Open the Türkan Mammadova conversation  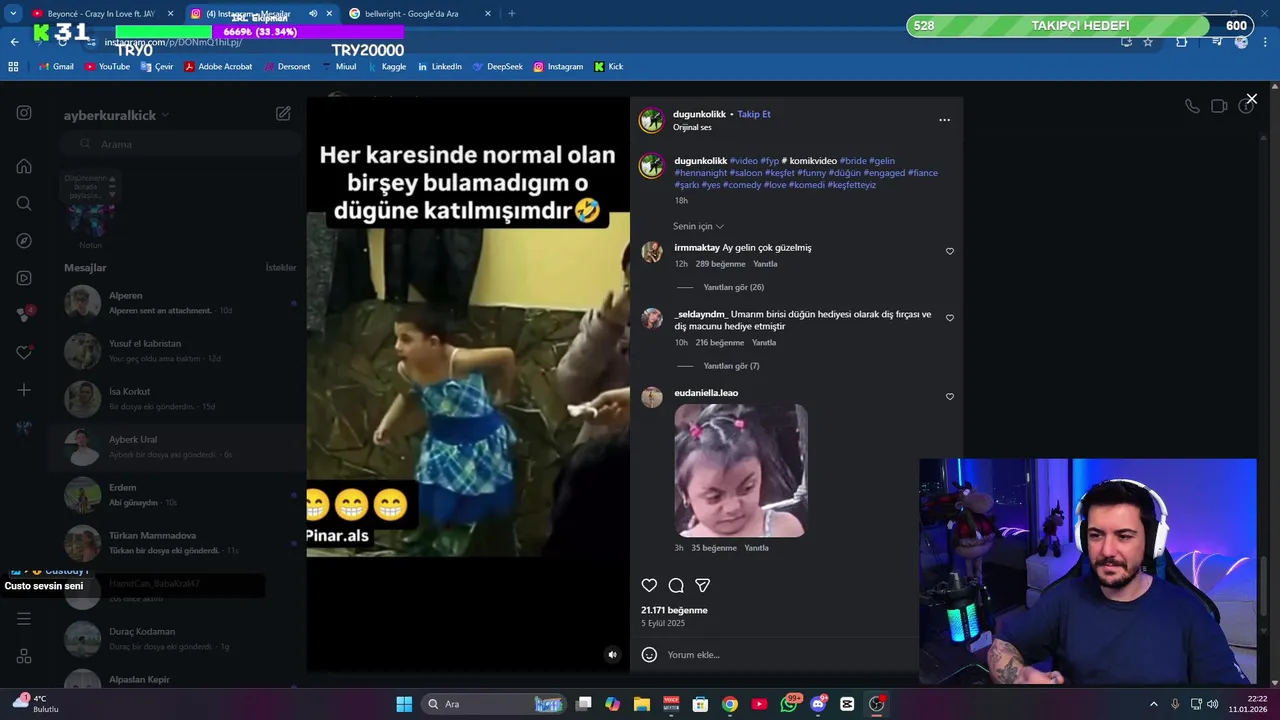(176, 543)
